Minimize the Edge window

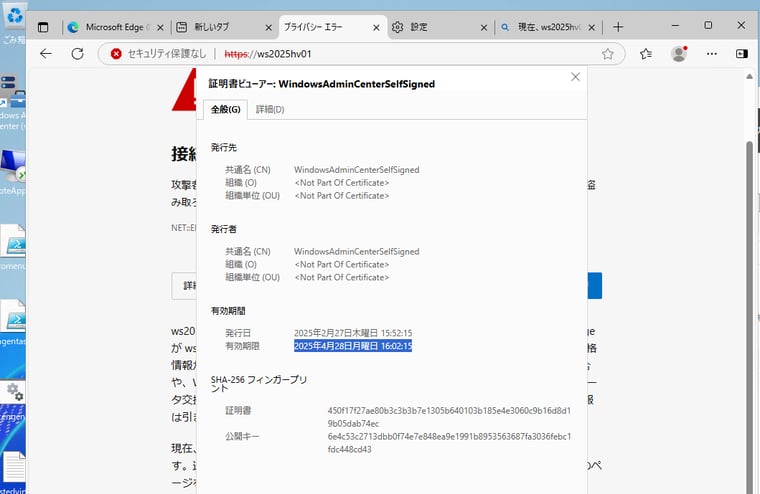coord(675,25)
